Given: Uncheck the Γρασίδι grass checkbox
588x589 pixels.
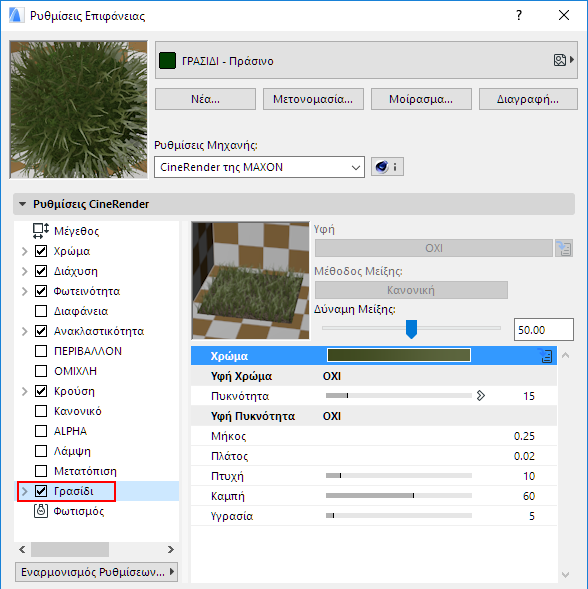Looking at the screenshot, I should (41, 491).
